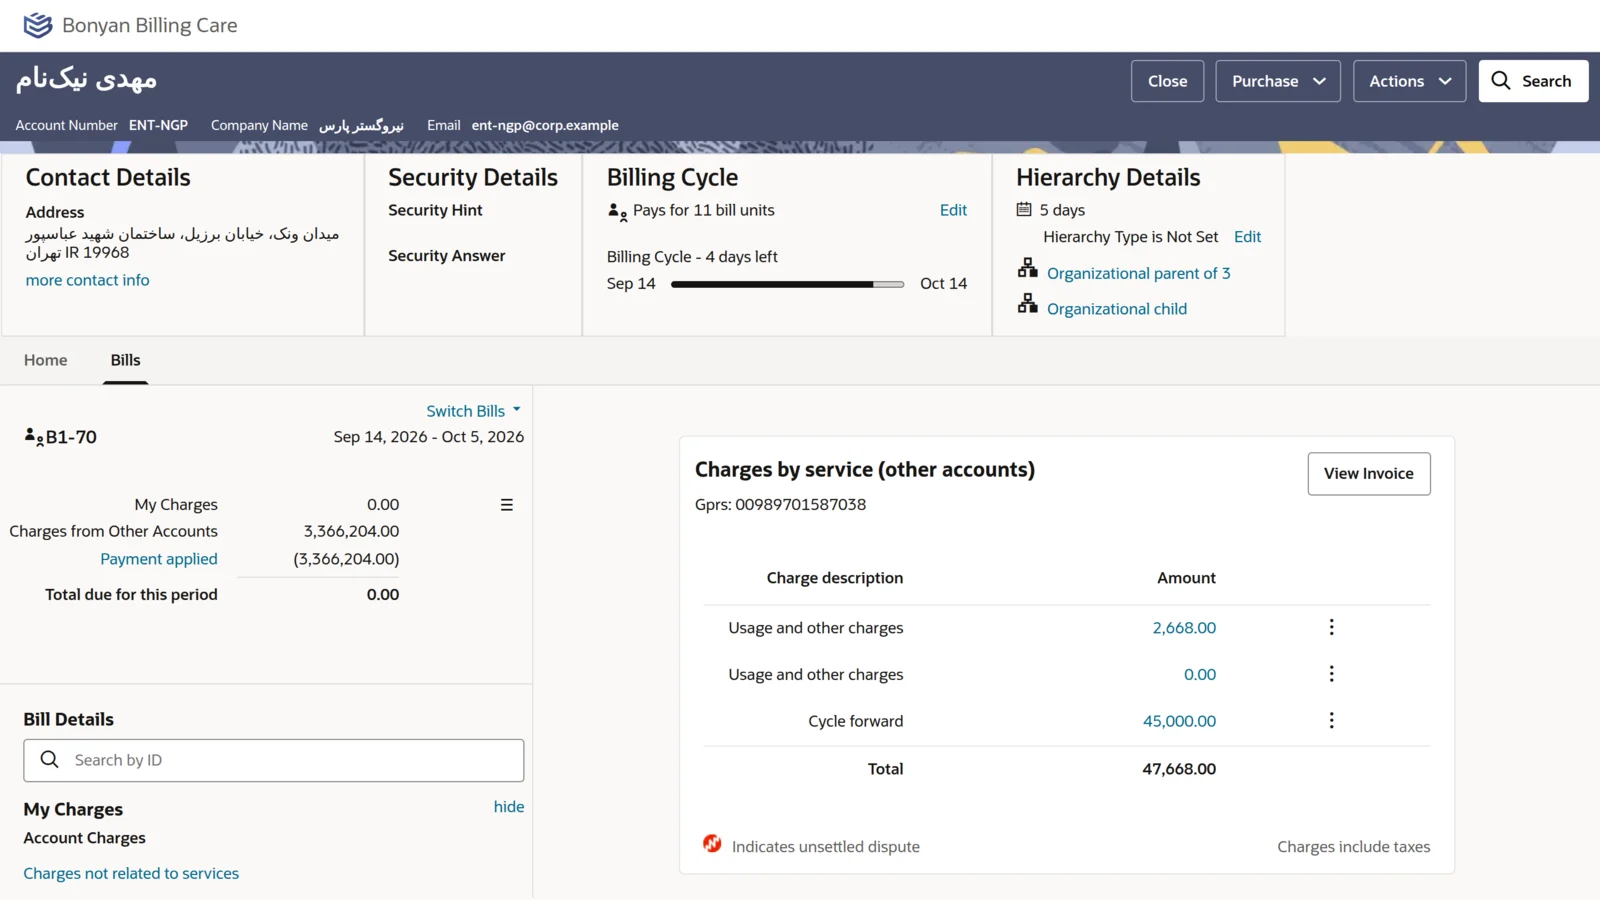Open the Organizational child link
Screen dimensions: 1600x900
pyautogui.click(x=1117, y=309)
